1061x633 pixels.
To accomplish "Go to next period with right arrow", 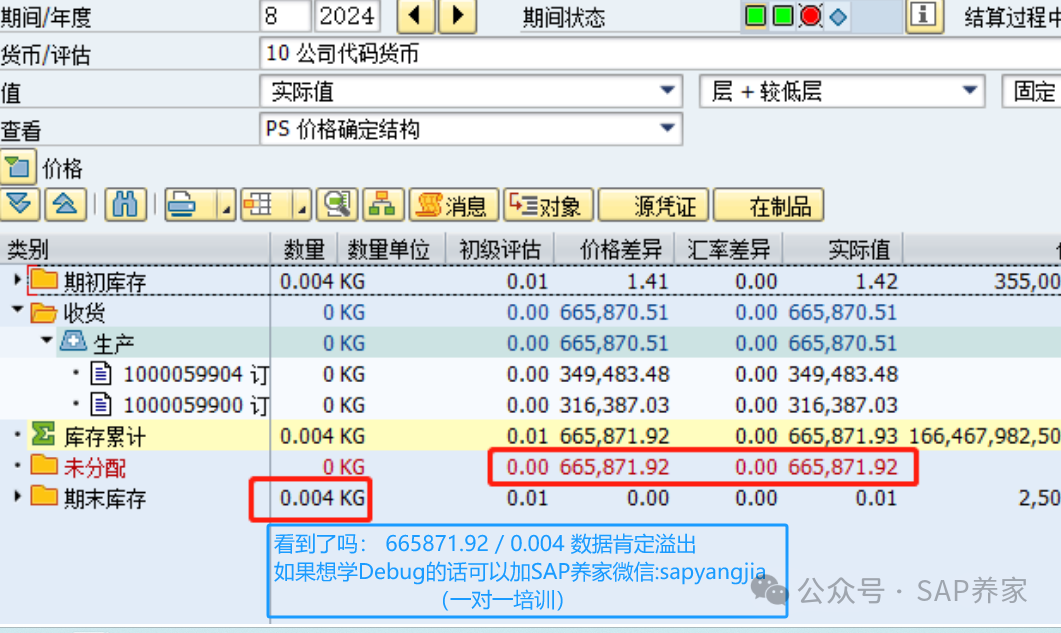I will pos(457,16).
